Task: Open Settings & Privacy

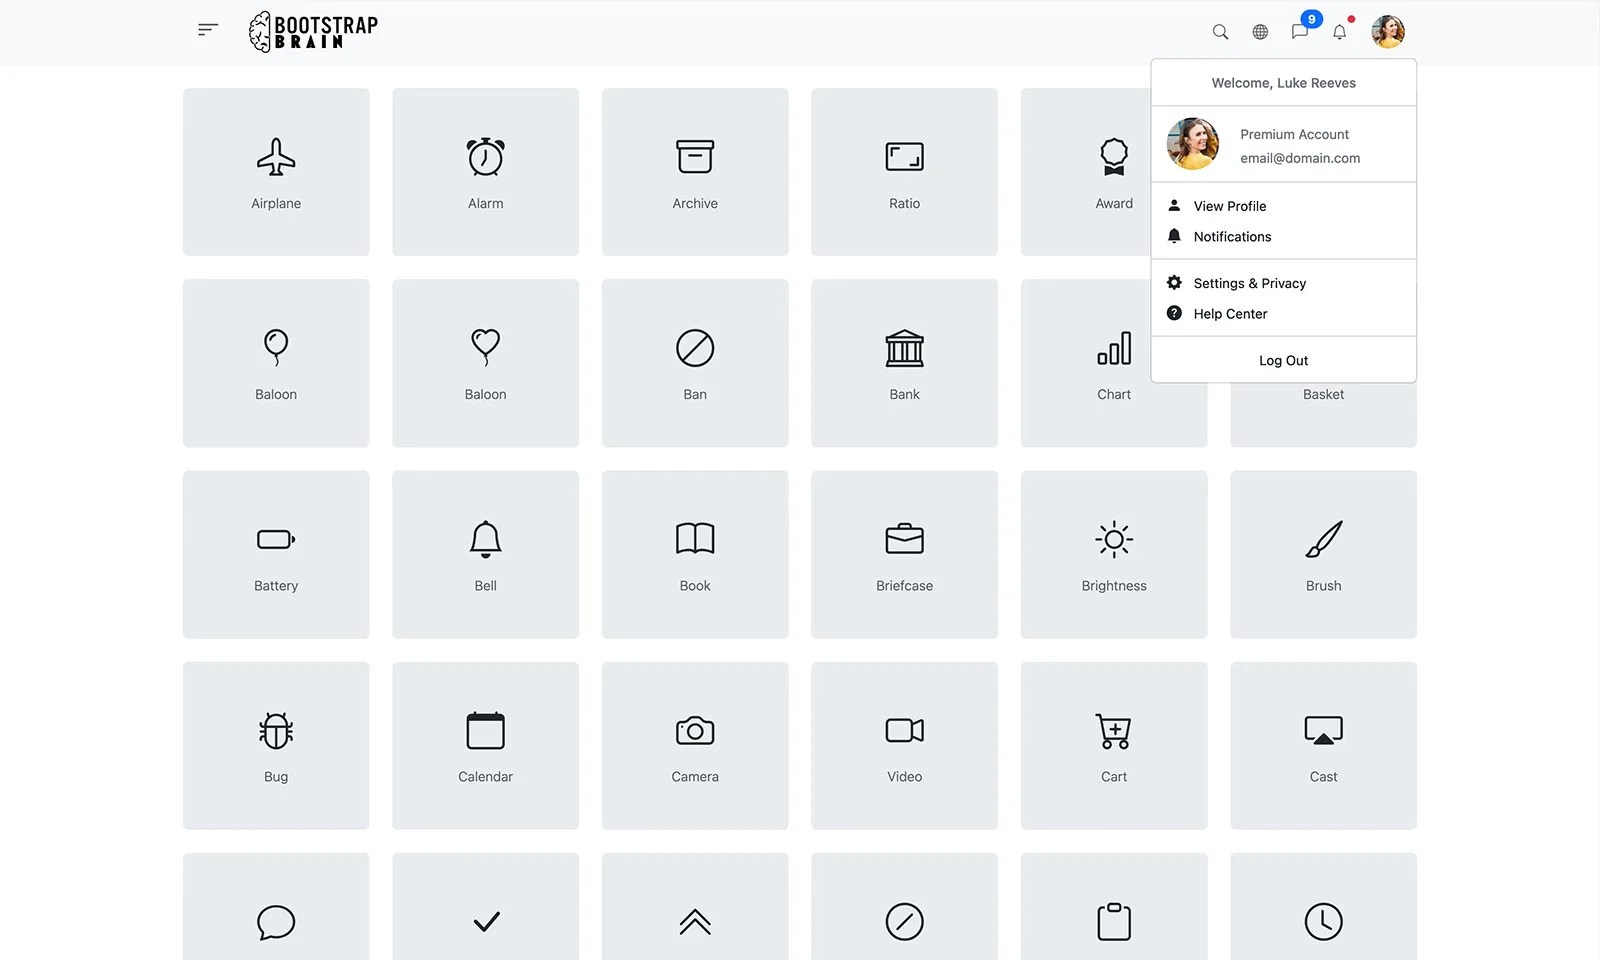Action: tap(1249, 283)
